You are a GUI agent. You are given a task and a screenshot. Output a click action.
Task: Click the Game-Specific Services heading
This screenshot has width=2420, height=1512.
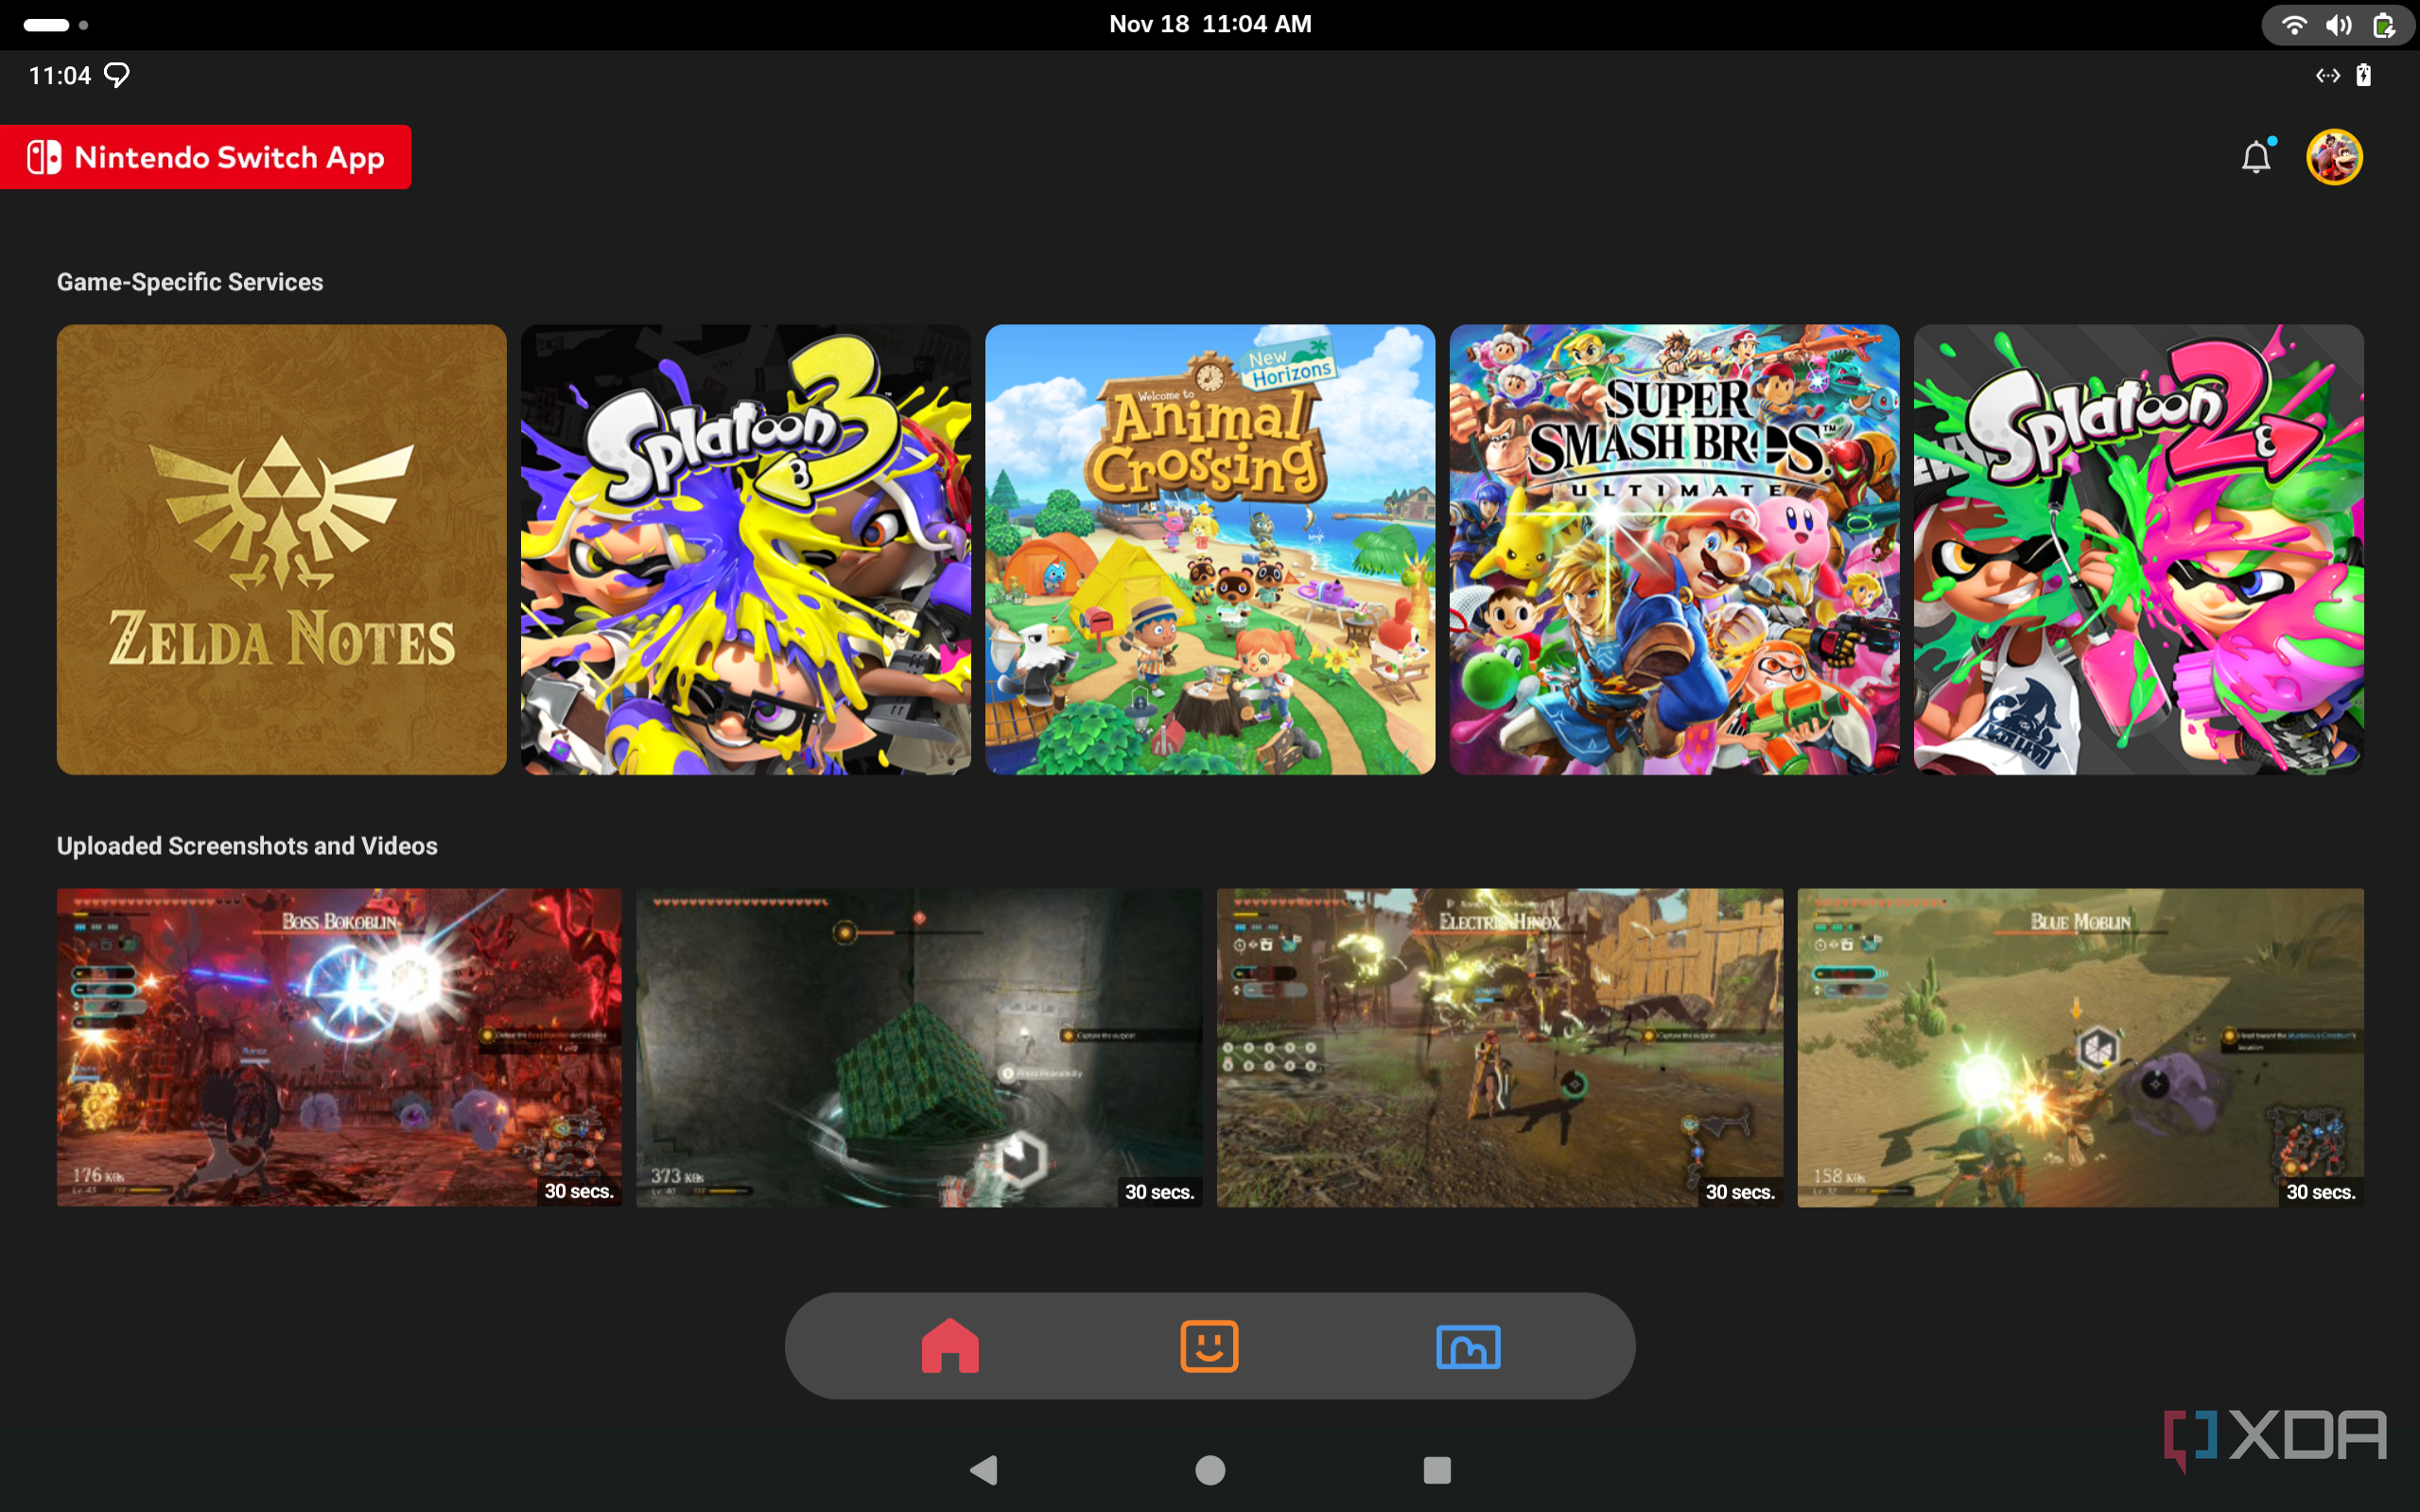(190, 282)
